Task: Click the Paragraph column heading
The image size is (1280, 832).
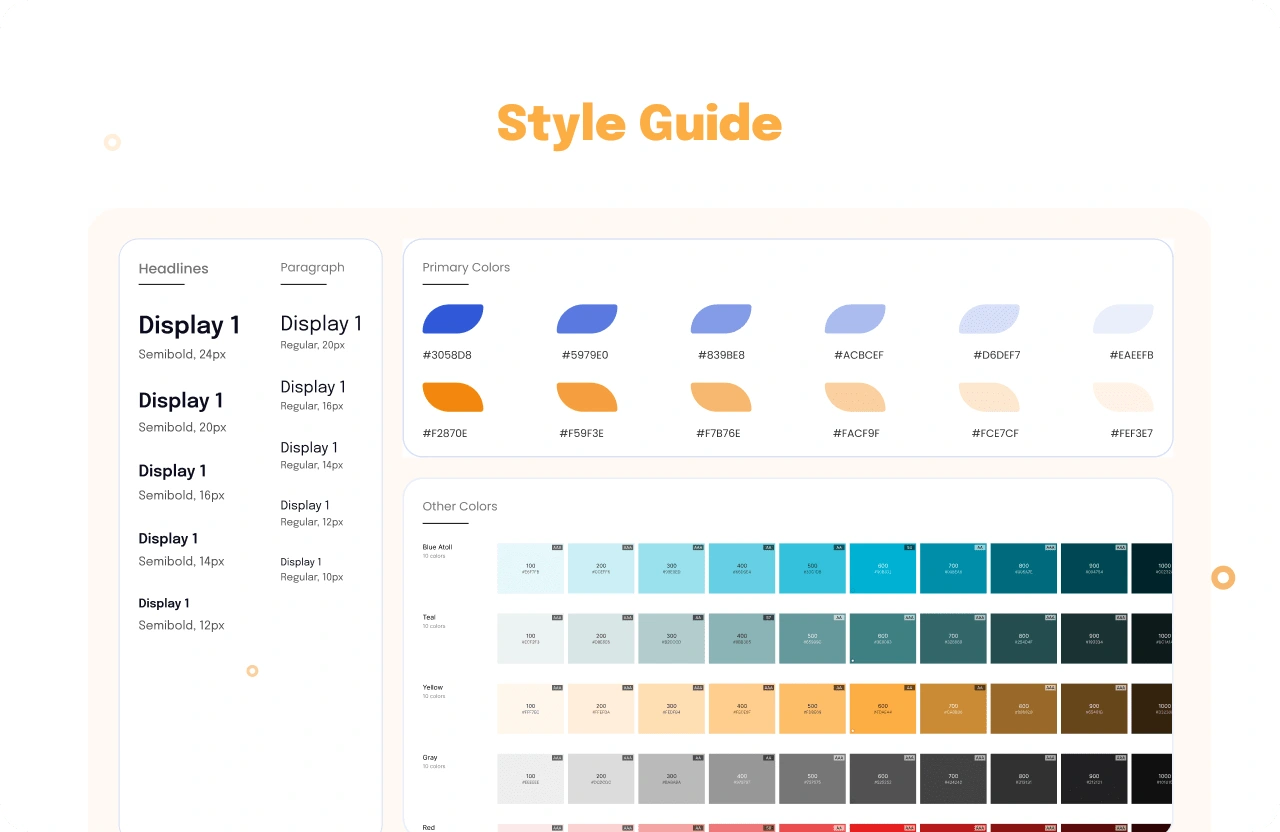Action: click(x=312, y=268)
